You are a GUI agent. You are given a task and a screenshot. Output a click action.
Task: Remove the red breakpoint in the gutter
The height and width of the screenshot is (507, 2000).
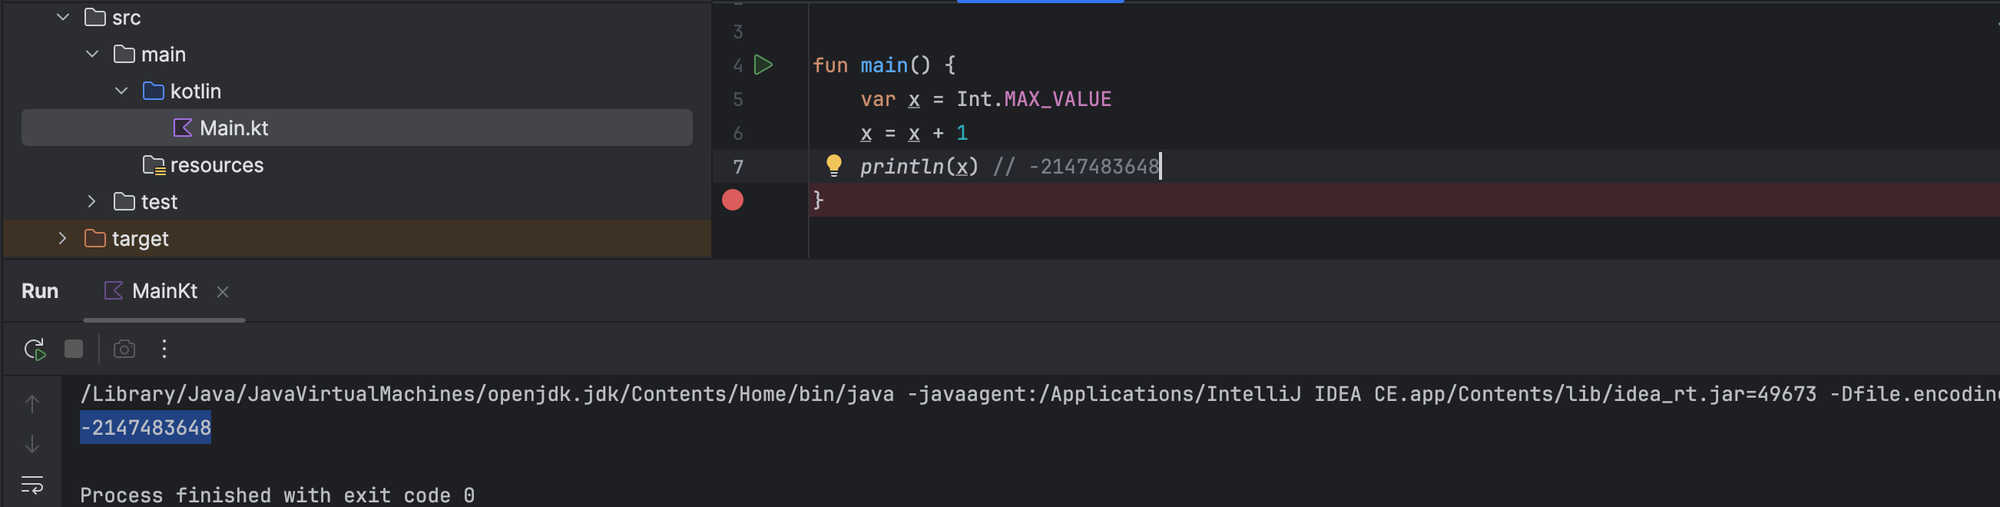733,200
